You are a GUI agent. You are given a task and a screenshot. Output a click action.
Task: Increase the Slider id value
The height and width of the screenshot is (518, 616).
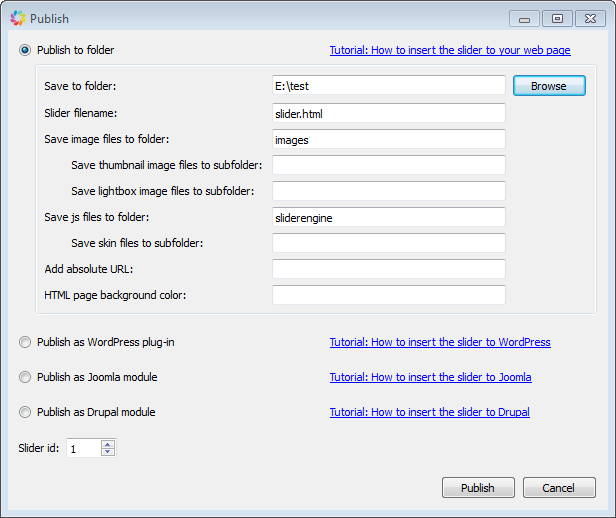point(108,444)
